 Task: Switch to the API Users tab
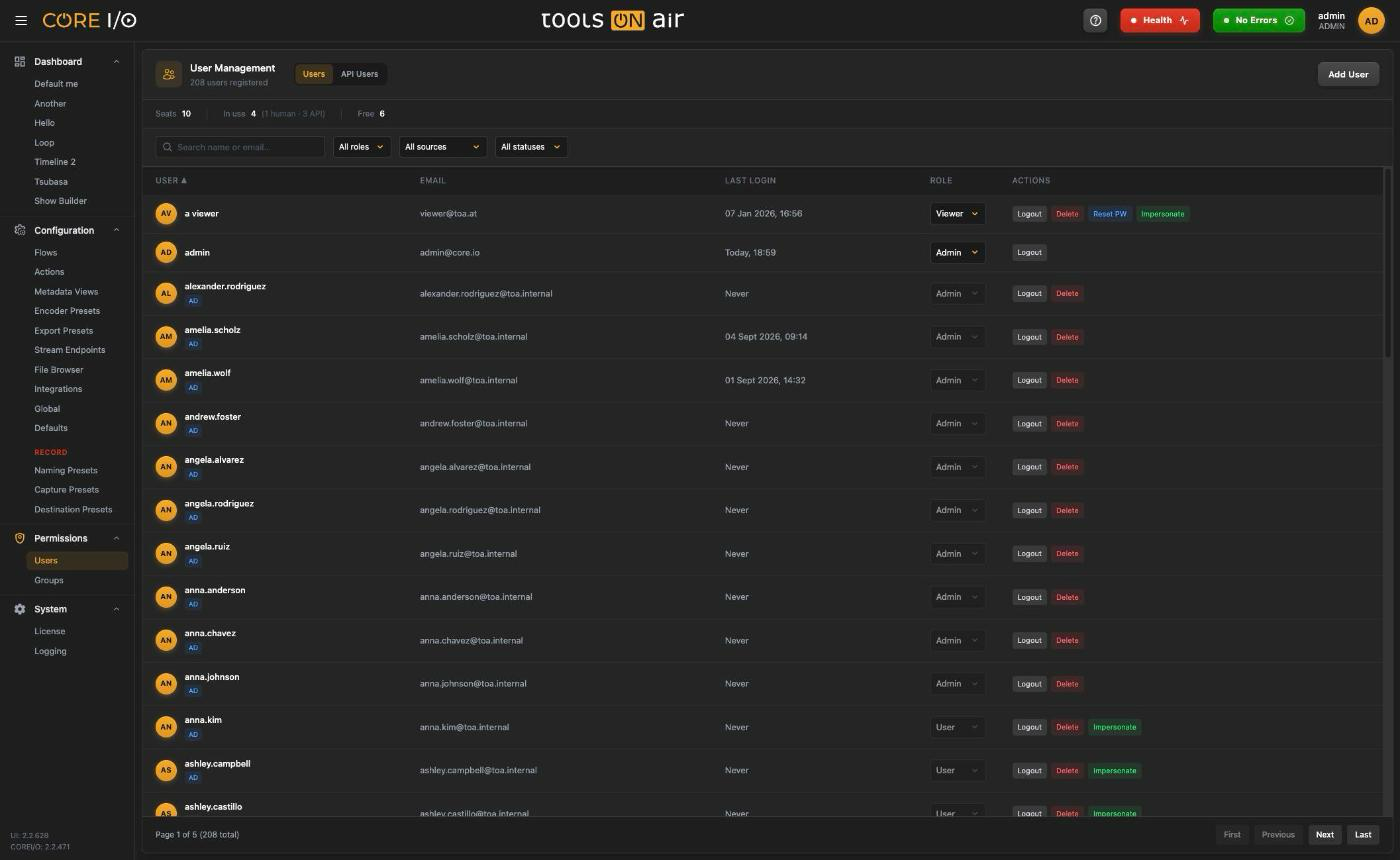coord(360,74)
